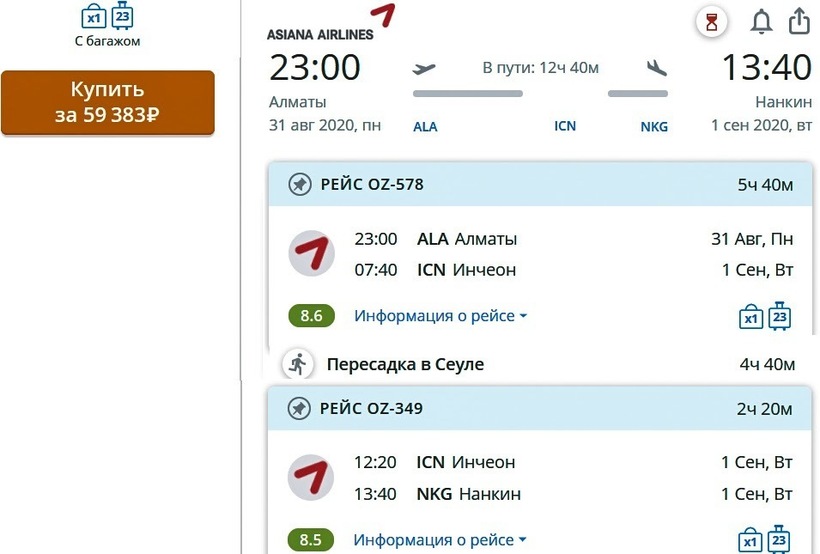The image size is (820, 554).
Task: Expand 'Информация о рейсе' for OZ-578
Action: pos(440,316)
